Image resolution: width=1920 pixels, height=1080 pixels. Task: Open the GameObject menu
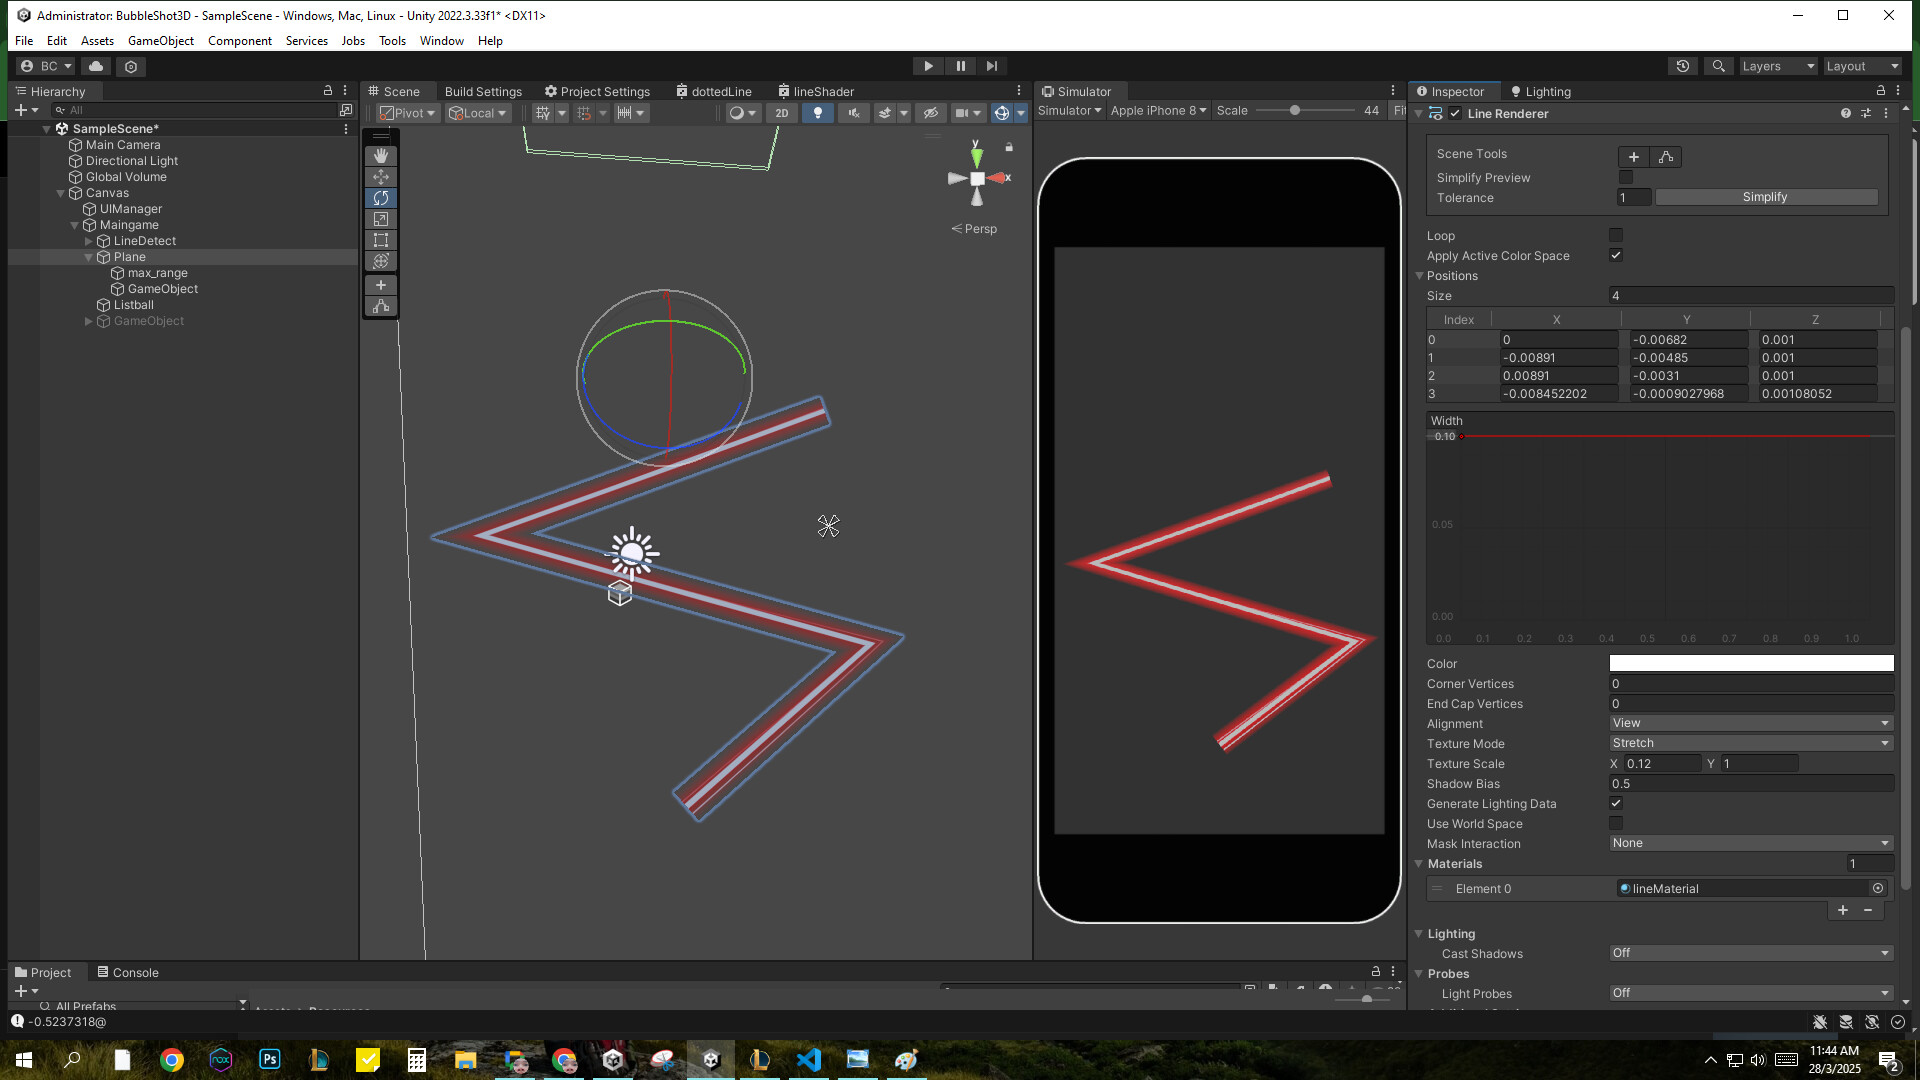click(x=160, y=41)
